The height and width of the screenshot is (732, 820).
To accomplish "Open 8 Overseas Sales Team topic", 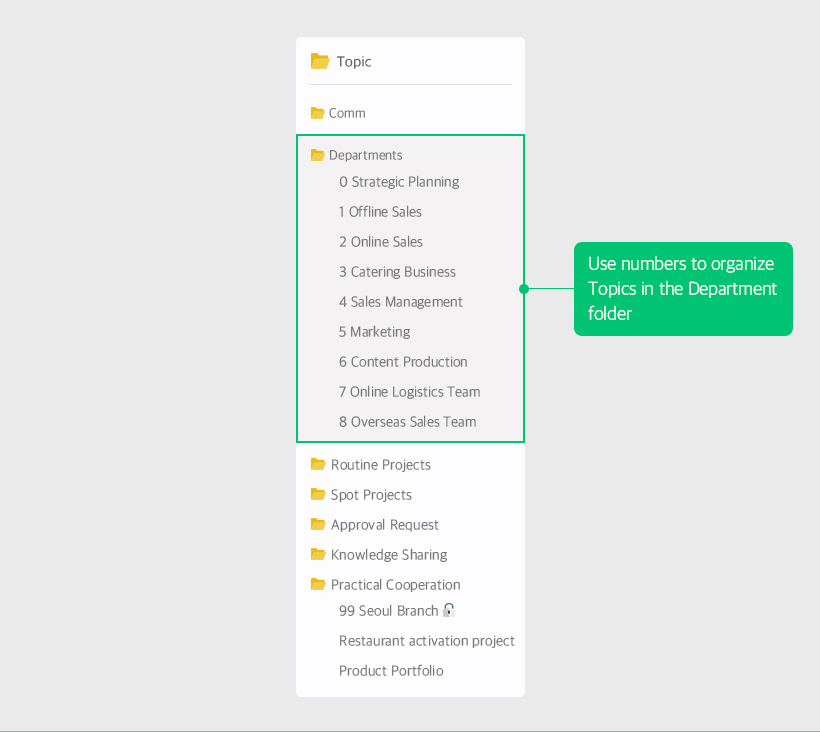I will (407, 421).
